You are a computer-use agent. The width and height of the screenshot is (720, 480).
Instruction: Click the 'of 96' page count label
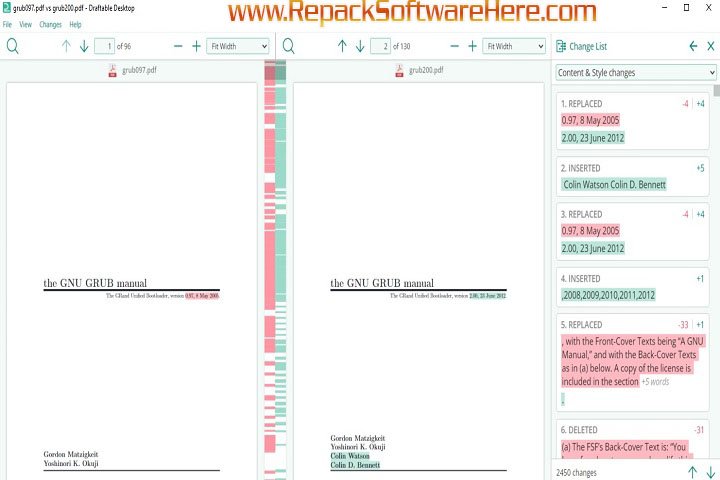[x=124, y=46]
